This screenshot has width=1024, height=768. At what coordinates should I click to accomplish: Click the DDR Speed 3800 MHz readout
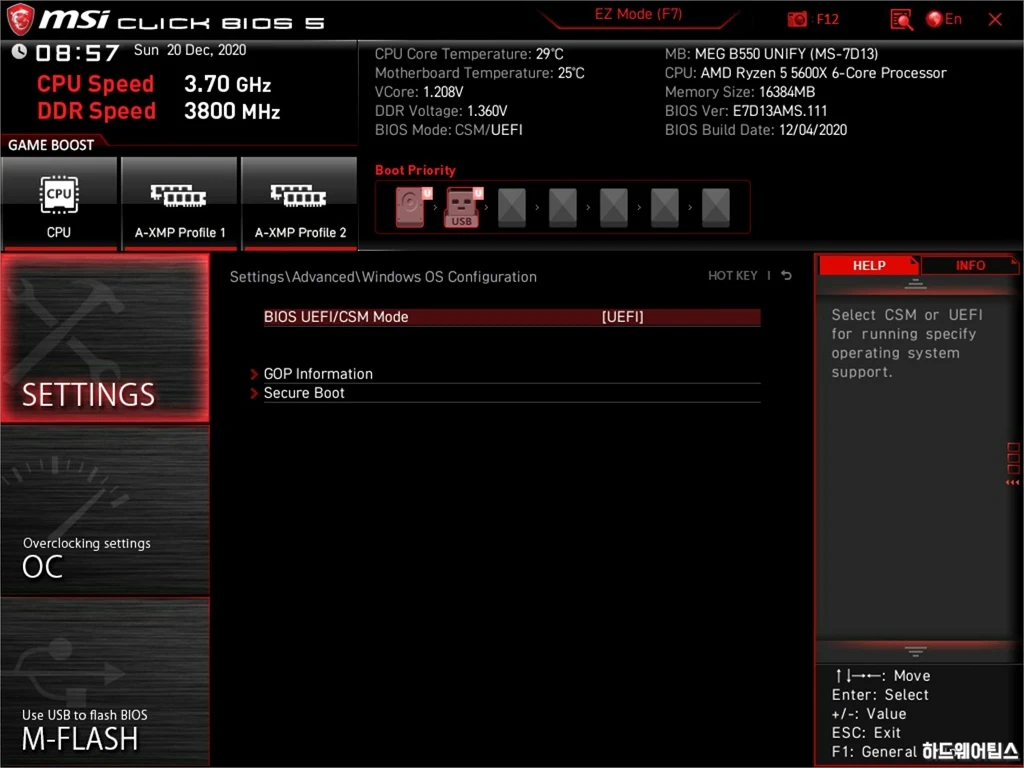click(159, 111)
